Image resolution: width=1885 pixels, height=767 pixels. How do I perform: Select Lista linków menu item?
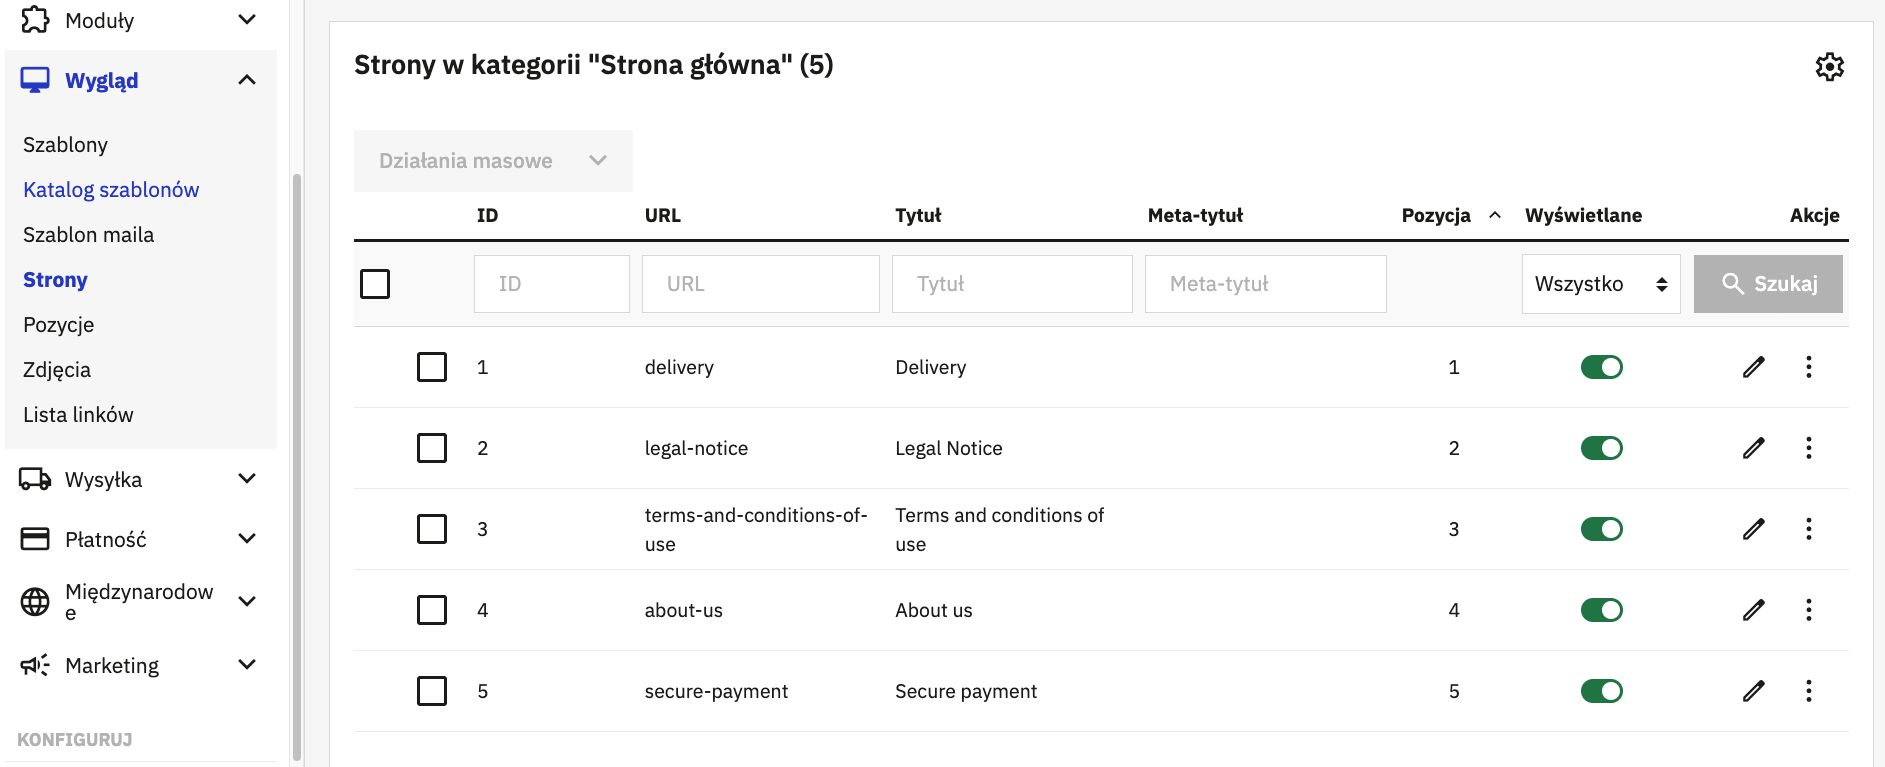click(x=78, y=415)
